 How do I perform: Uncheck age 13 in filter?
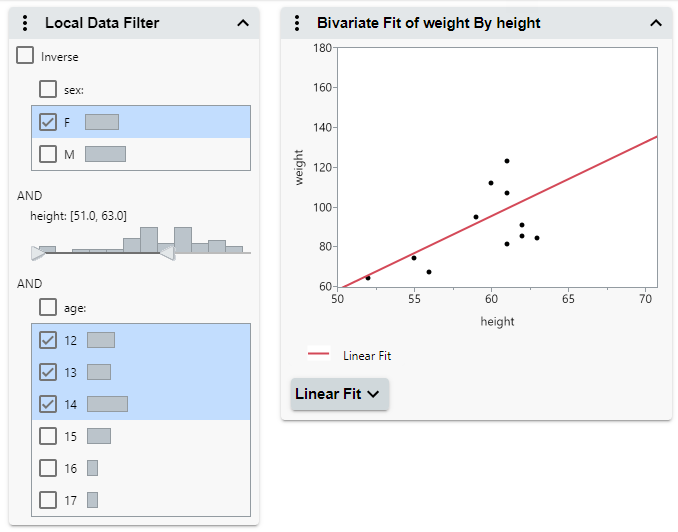click(48, 372)
